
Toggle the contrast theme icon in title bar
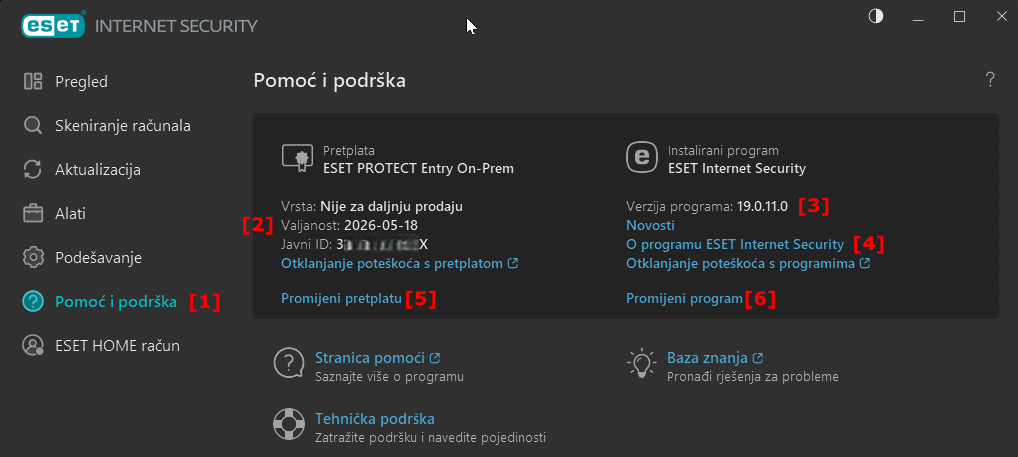[876, 17]
